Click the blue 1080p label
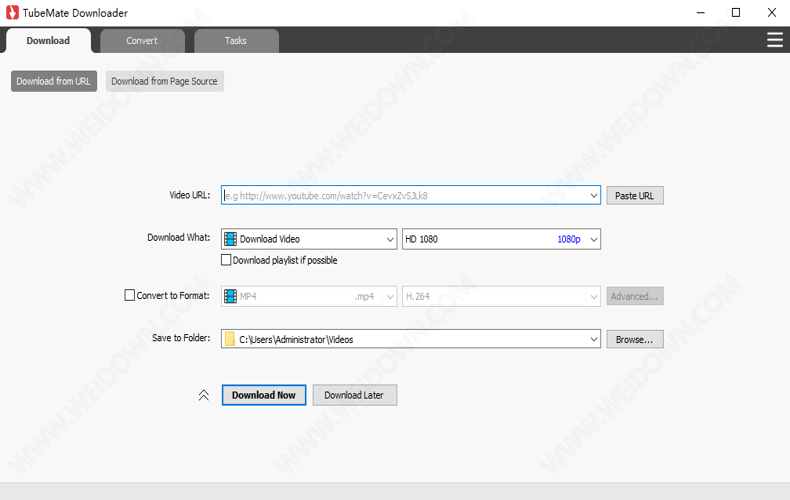The width and height of the screenshot is (790, 500). point(569,239)
